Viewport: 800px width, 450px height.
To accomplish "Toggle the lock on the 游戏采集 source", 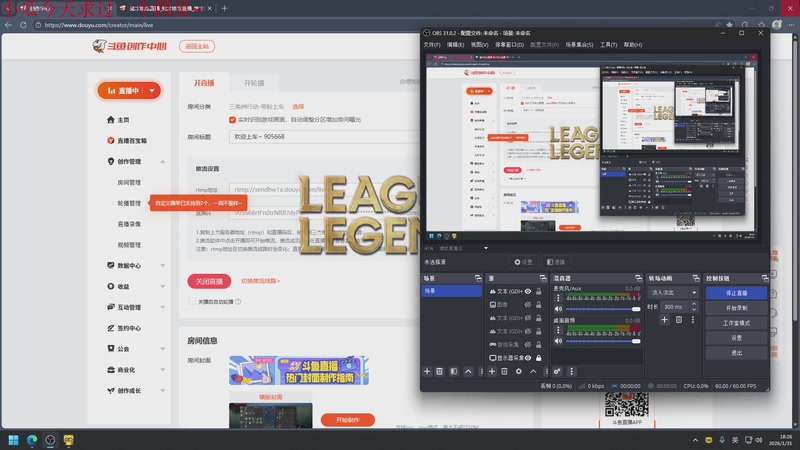I will point(538,344).
